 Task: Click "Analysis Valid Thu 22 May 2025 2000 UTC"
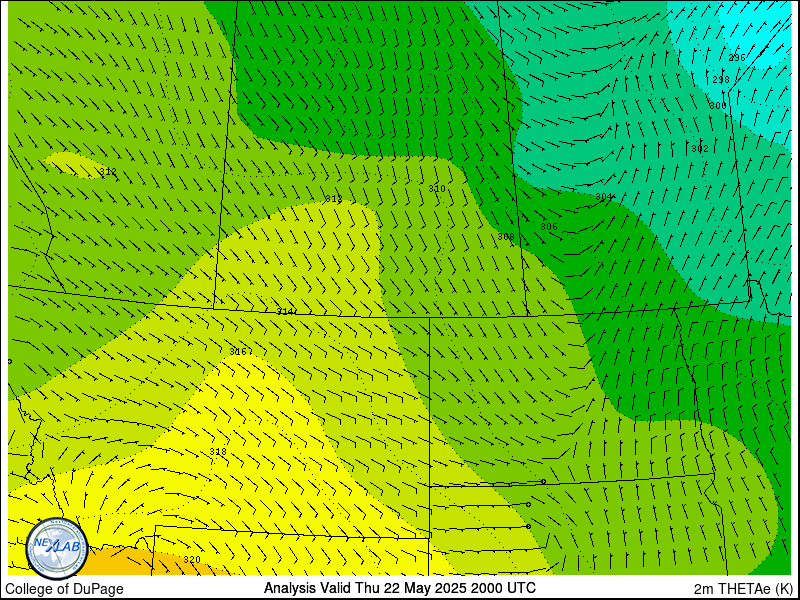pyautogui.click(x=399, y=588)
